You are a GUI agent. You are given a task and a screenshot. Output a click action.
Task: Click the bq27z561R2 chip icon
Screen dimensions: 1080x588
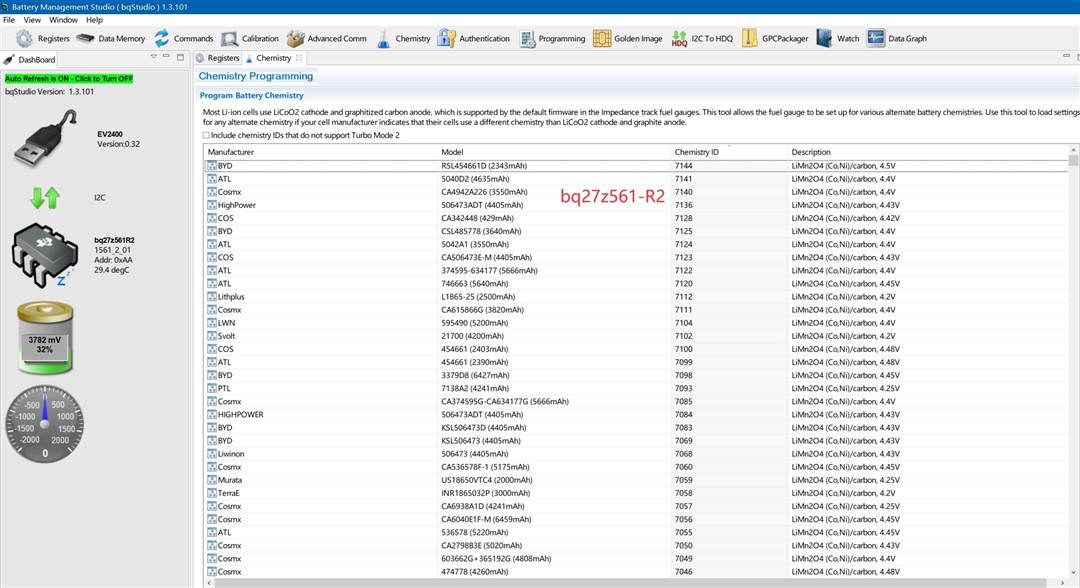tap(44, 254)
